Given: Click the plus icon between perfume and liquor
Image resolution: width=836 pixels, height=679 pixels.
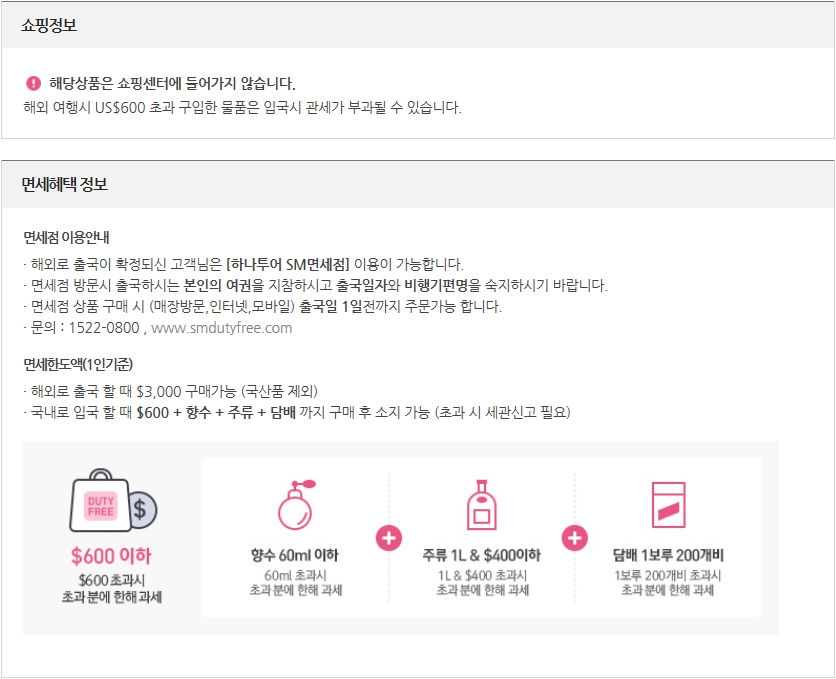Looking at the screenshot, I should coord(389,538).
